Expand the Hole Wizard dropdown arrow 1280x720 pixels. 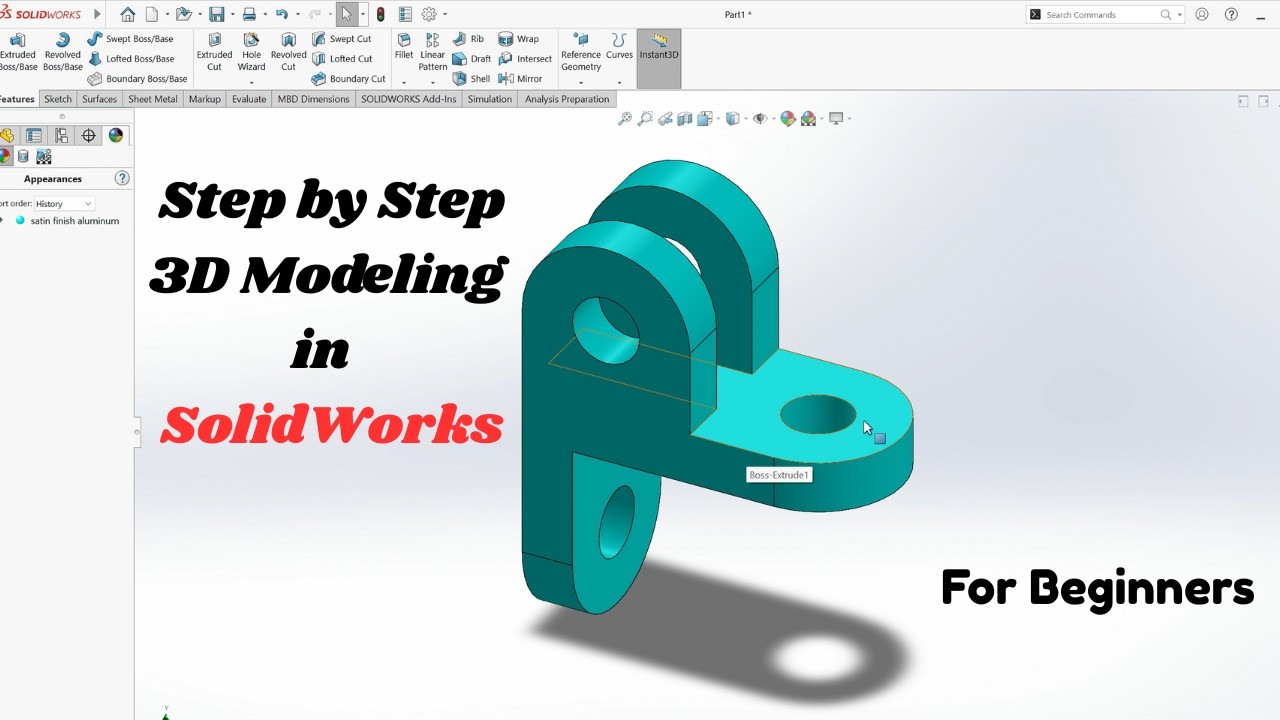251,82
